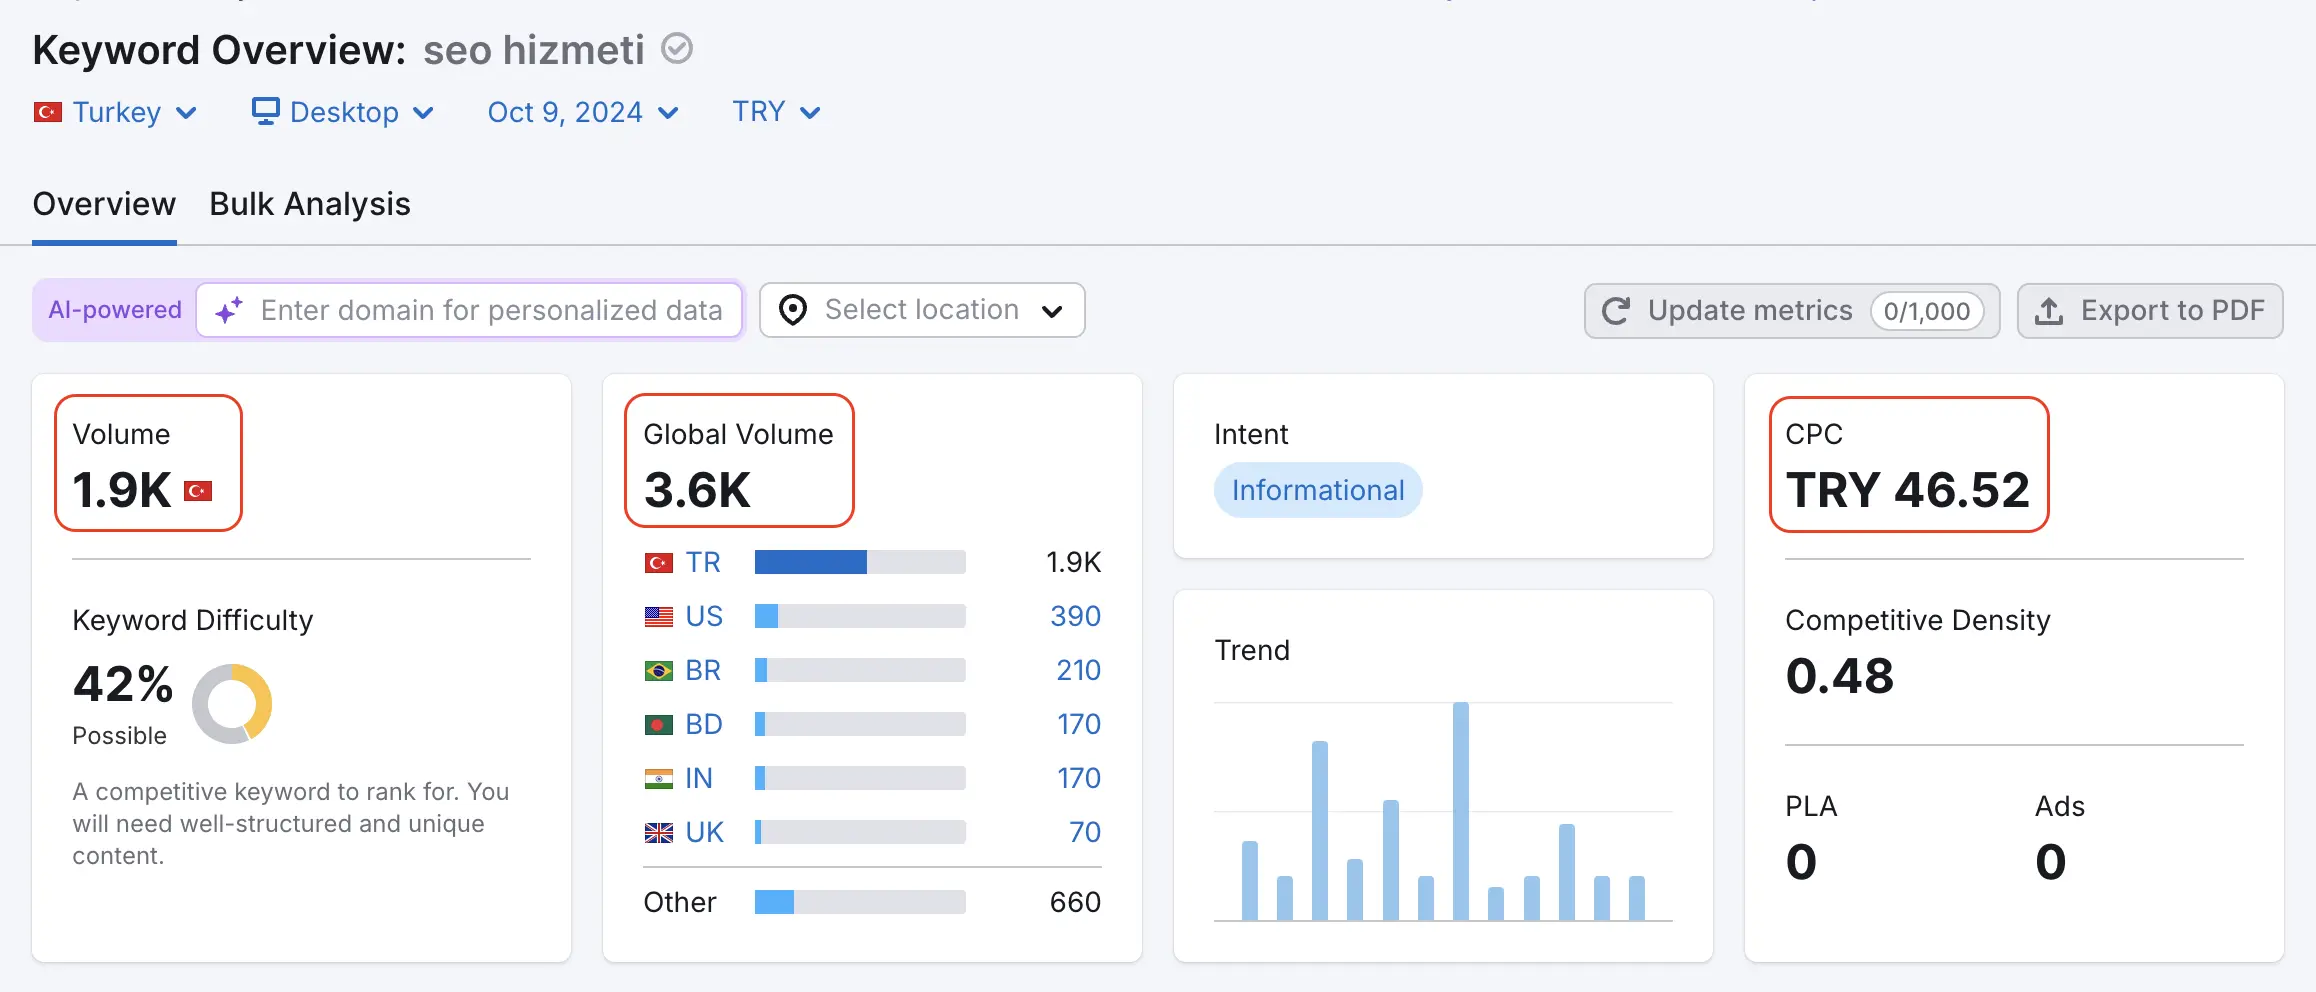
Task: Click the Competitive Density value 0.48
Action: (1840, 676)
